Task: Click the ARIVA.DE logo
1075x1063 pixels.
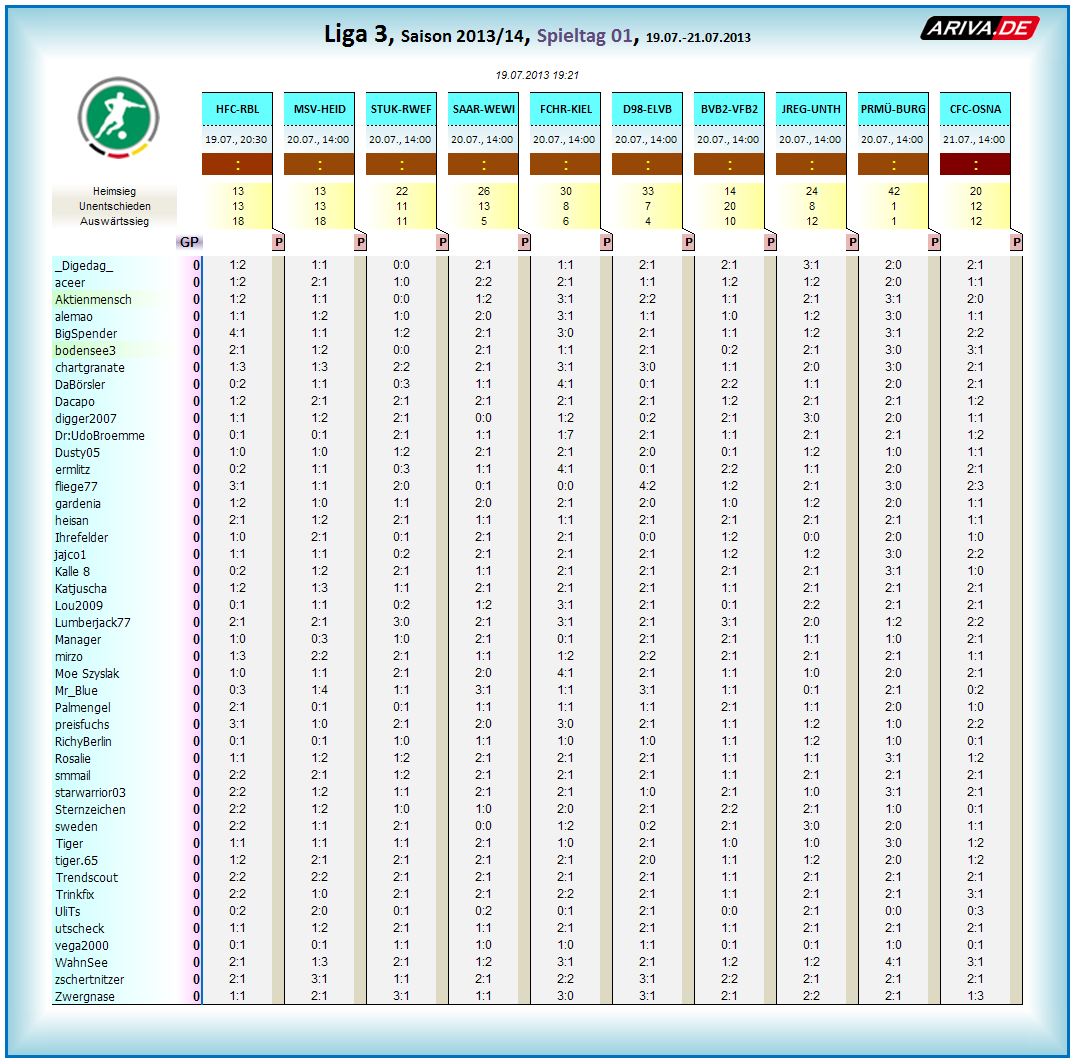Action: point(979,29)
